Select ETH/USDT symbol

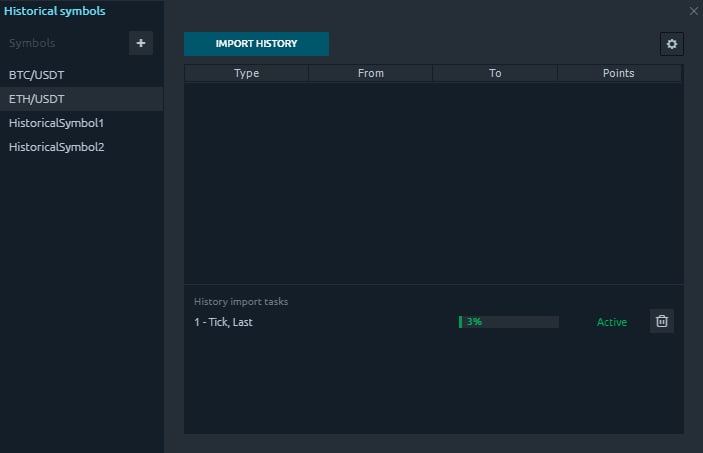tap(82, 99)
